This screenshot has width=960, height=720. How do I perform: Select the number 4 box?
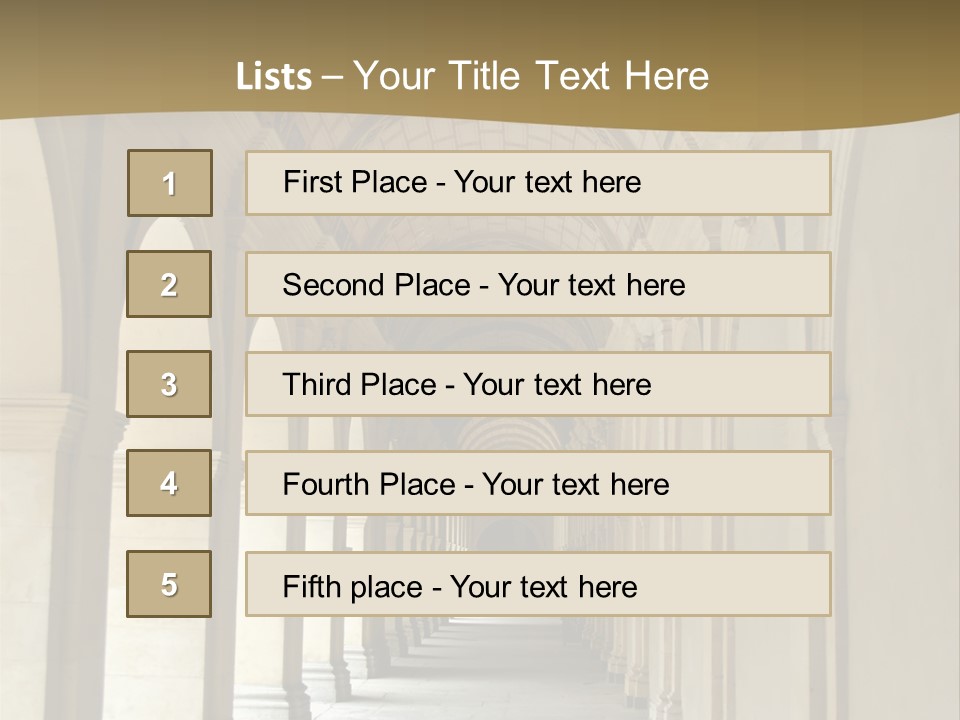(169, 483)
